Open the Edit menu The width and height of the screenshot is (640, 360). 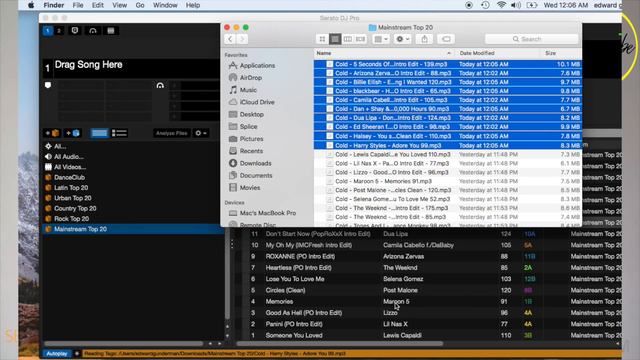pos(98,5)
